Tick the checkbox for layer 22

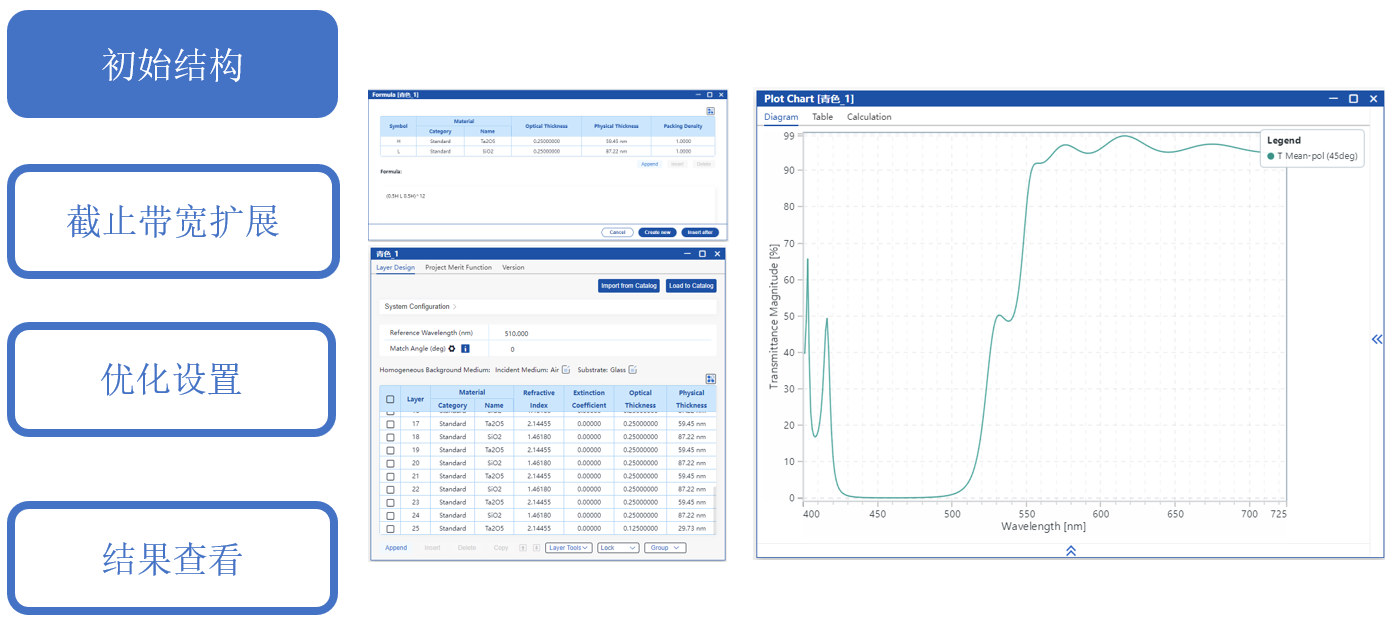click(x=390, y=489)
